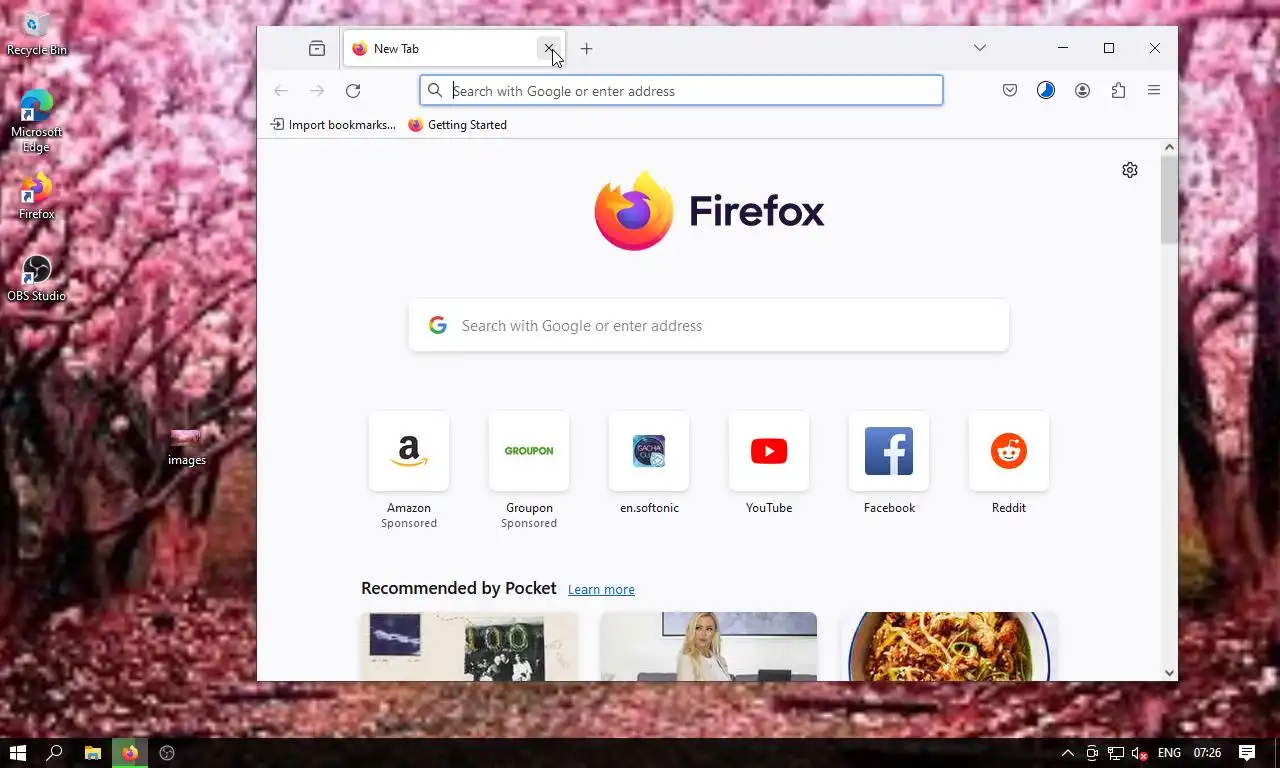Screen dimensions: 1280x768
Task: Open Firefox account icon
Action: 1082,91
